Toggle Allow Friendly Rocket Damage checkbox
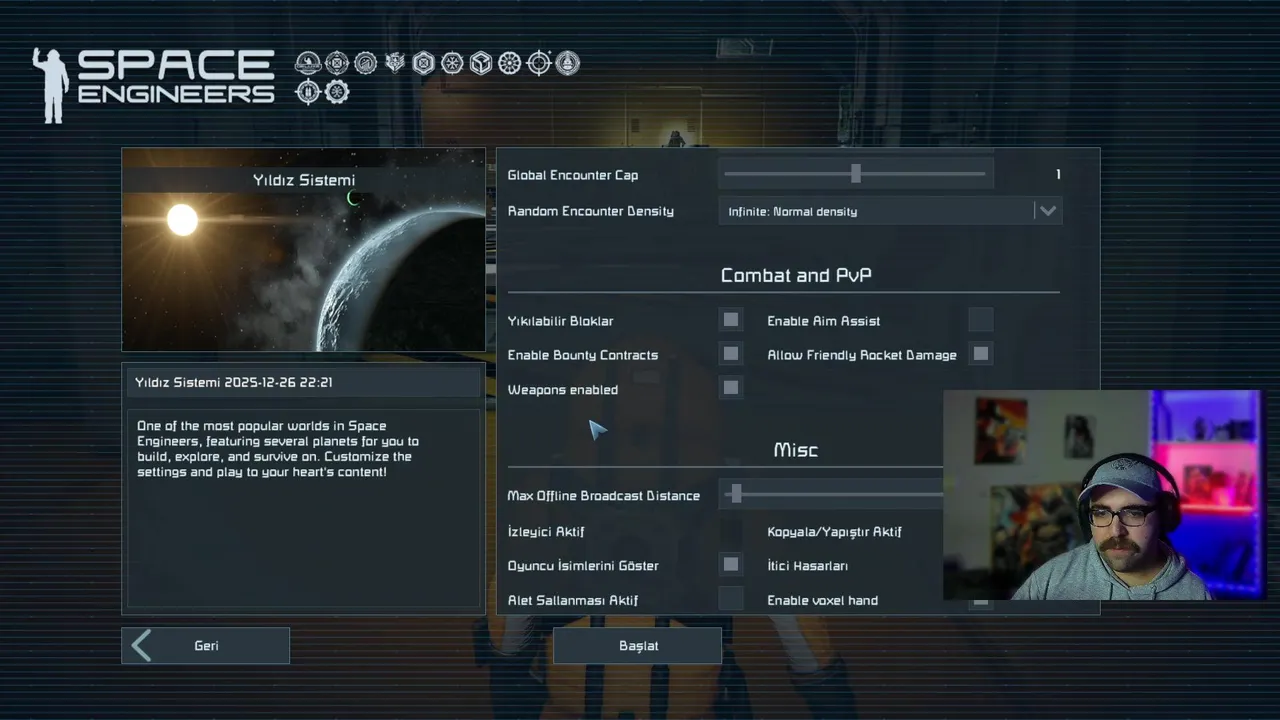 981,354
